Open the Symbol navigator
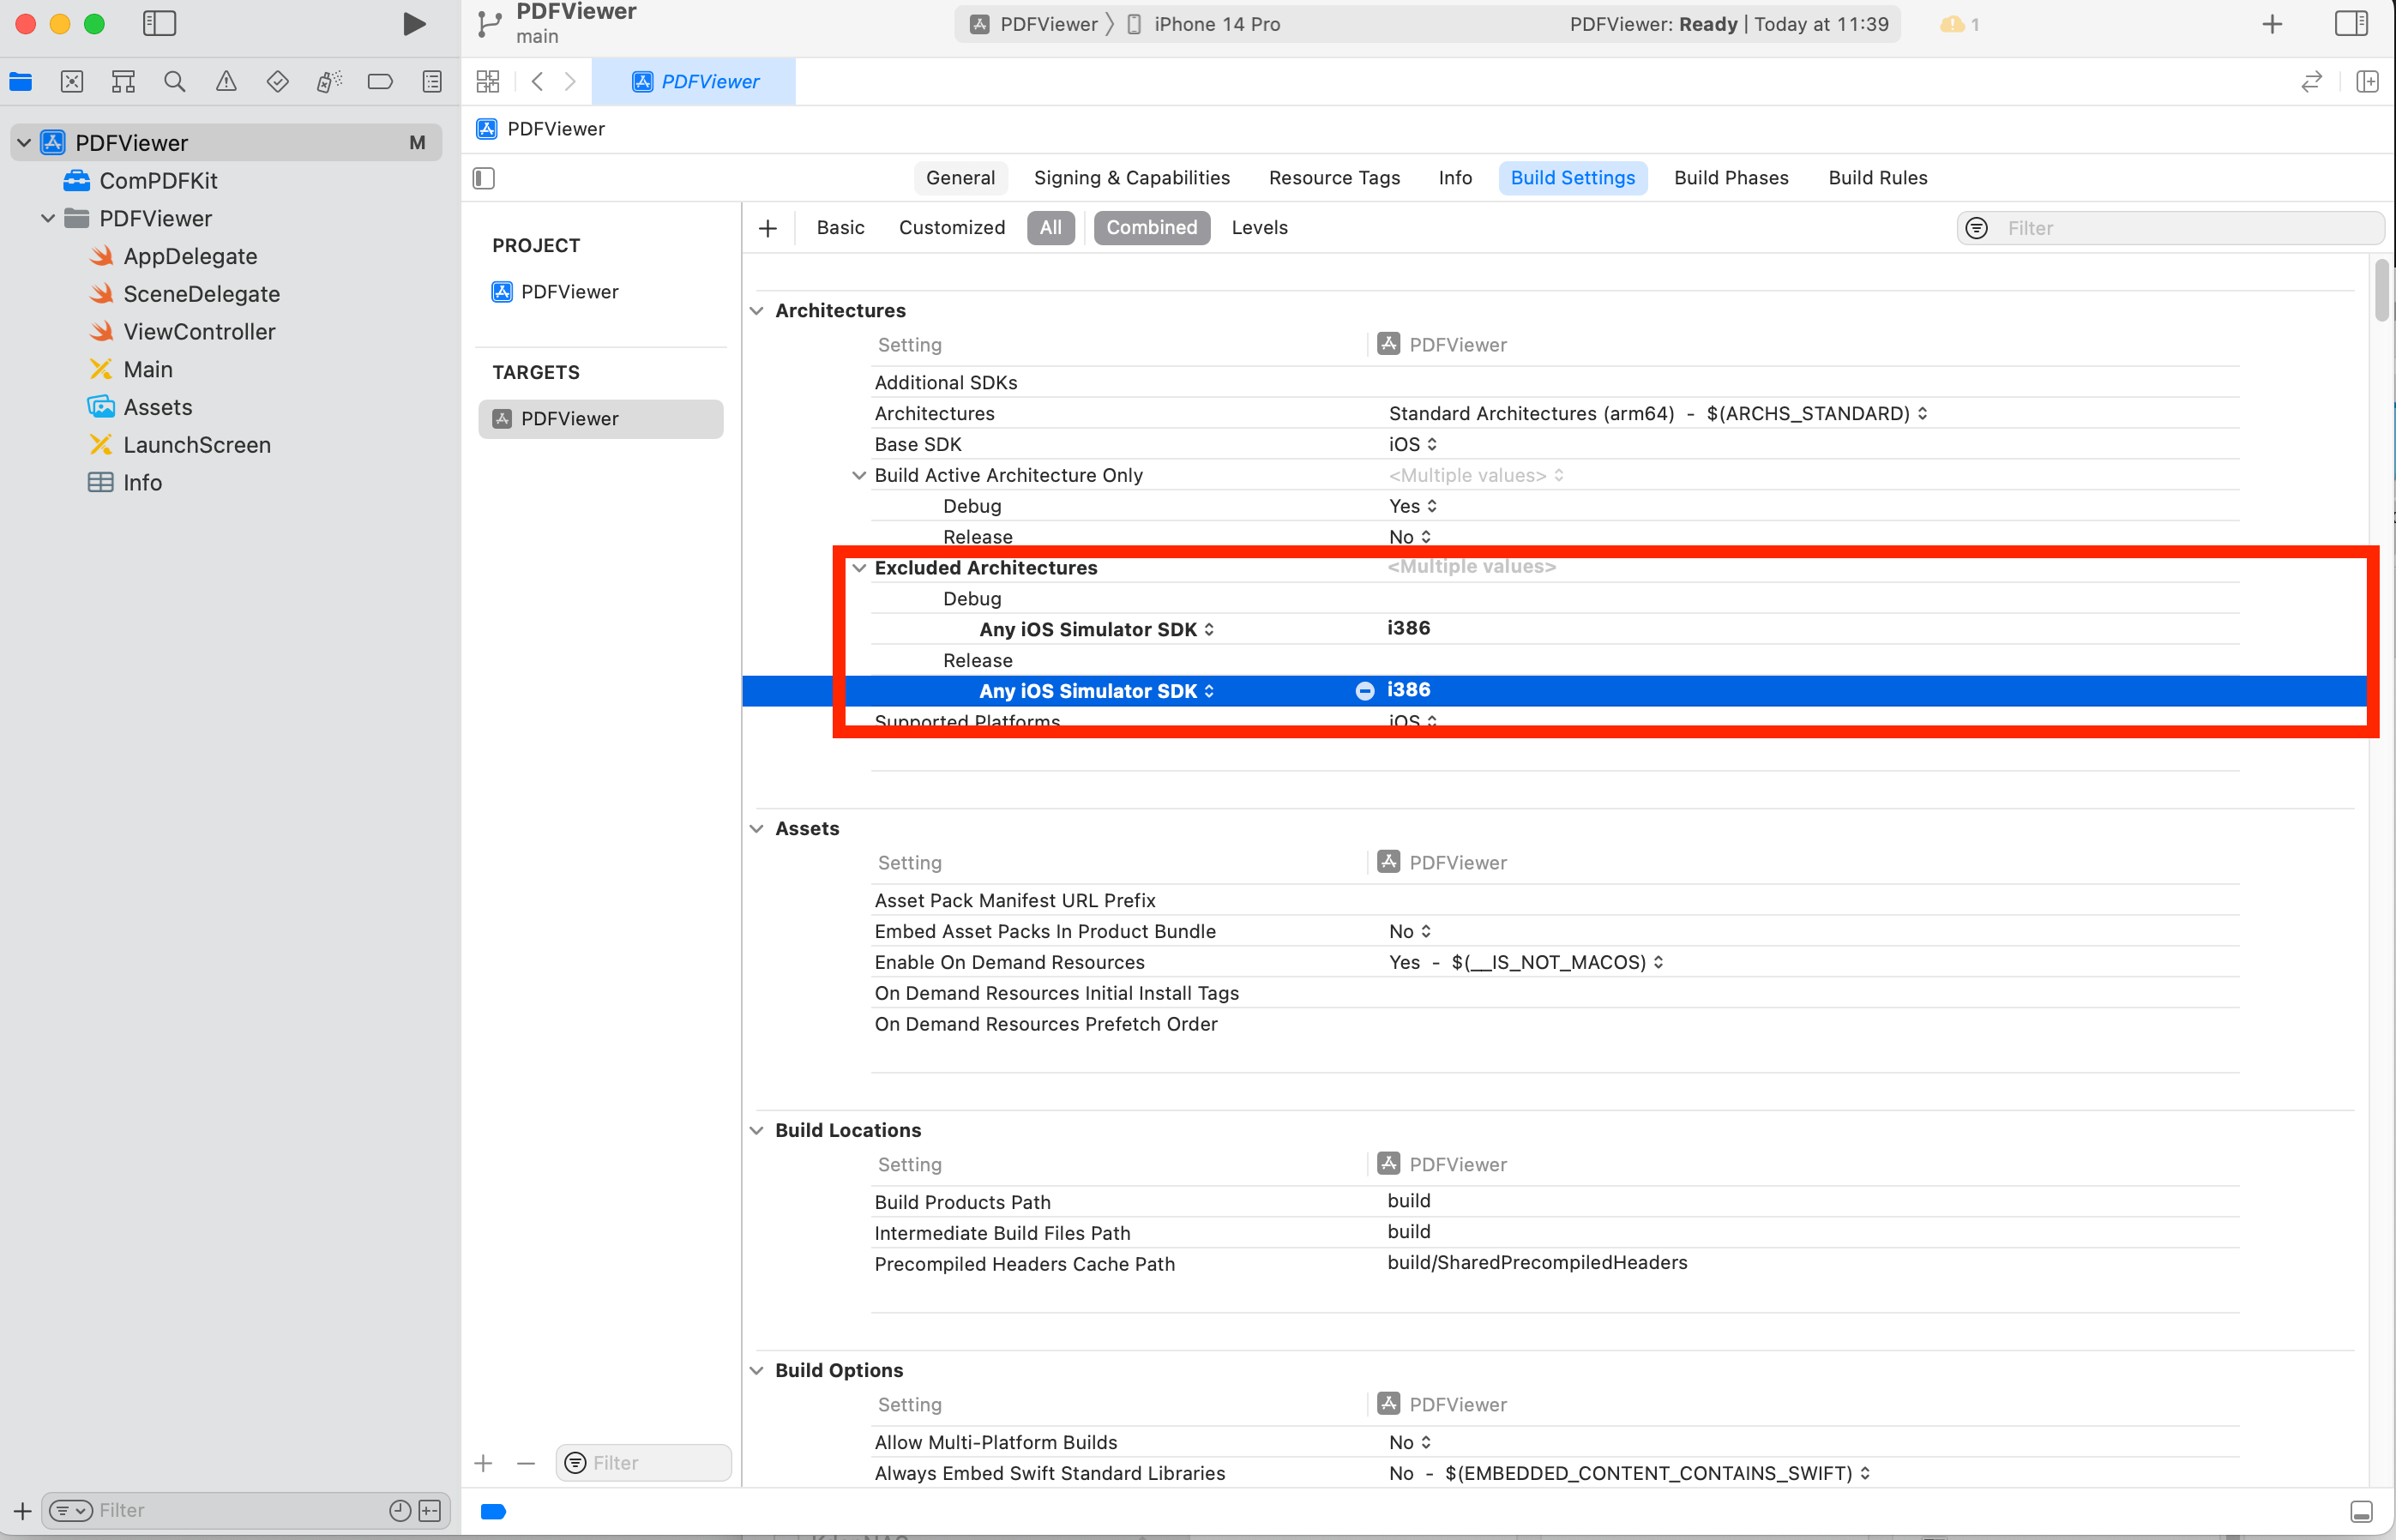This screenshot has height=1540, width=2396. click(123, 82)
